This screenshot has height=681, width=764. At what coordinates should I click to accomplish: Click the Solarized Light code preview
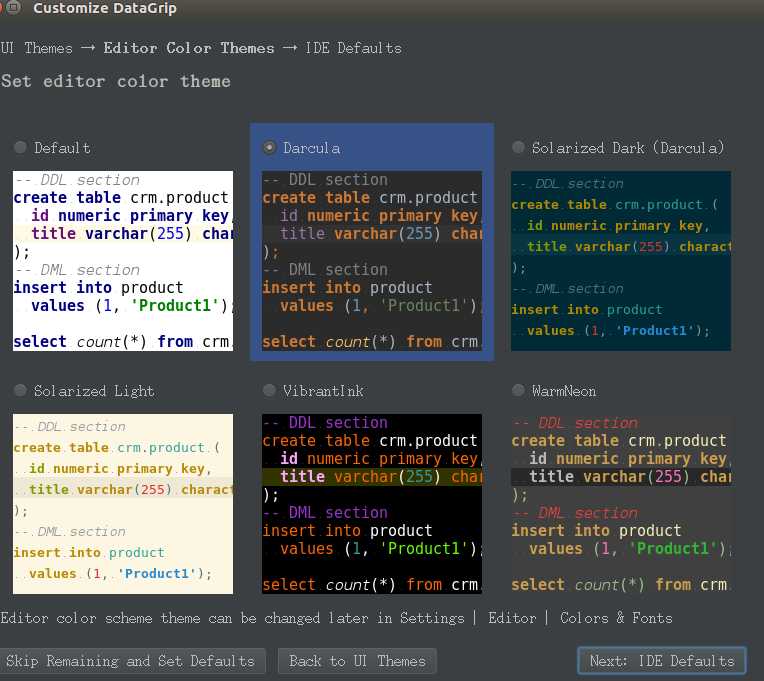(x=123, y=504)
